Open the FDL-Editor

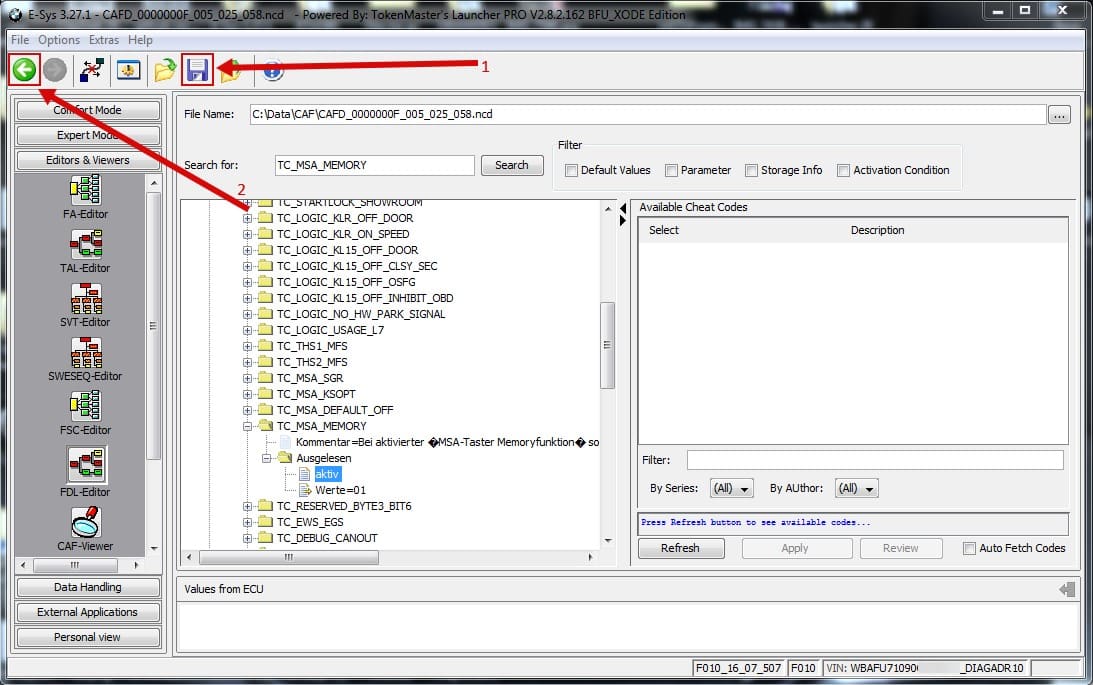click(x=86, y=472)
